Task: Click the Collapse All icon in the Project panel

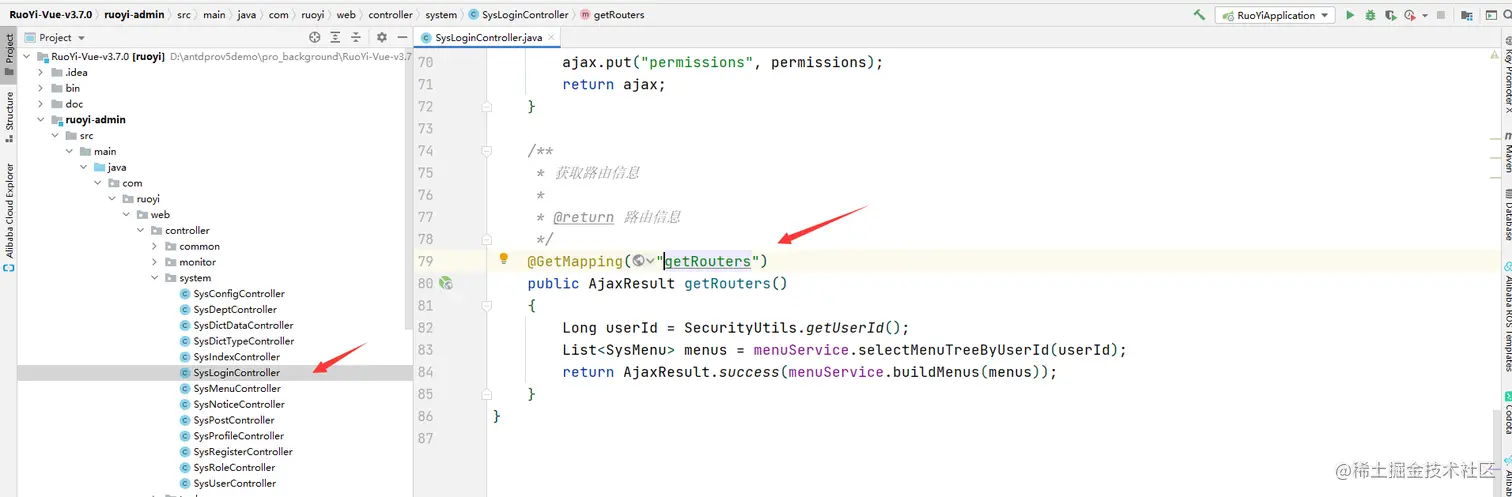Action: [356, 37]
